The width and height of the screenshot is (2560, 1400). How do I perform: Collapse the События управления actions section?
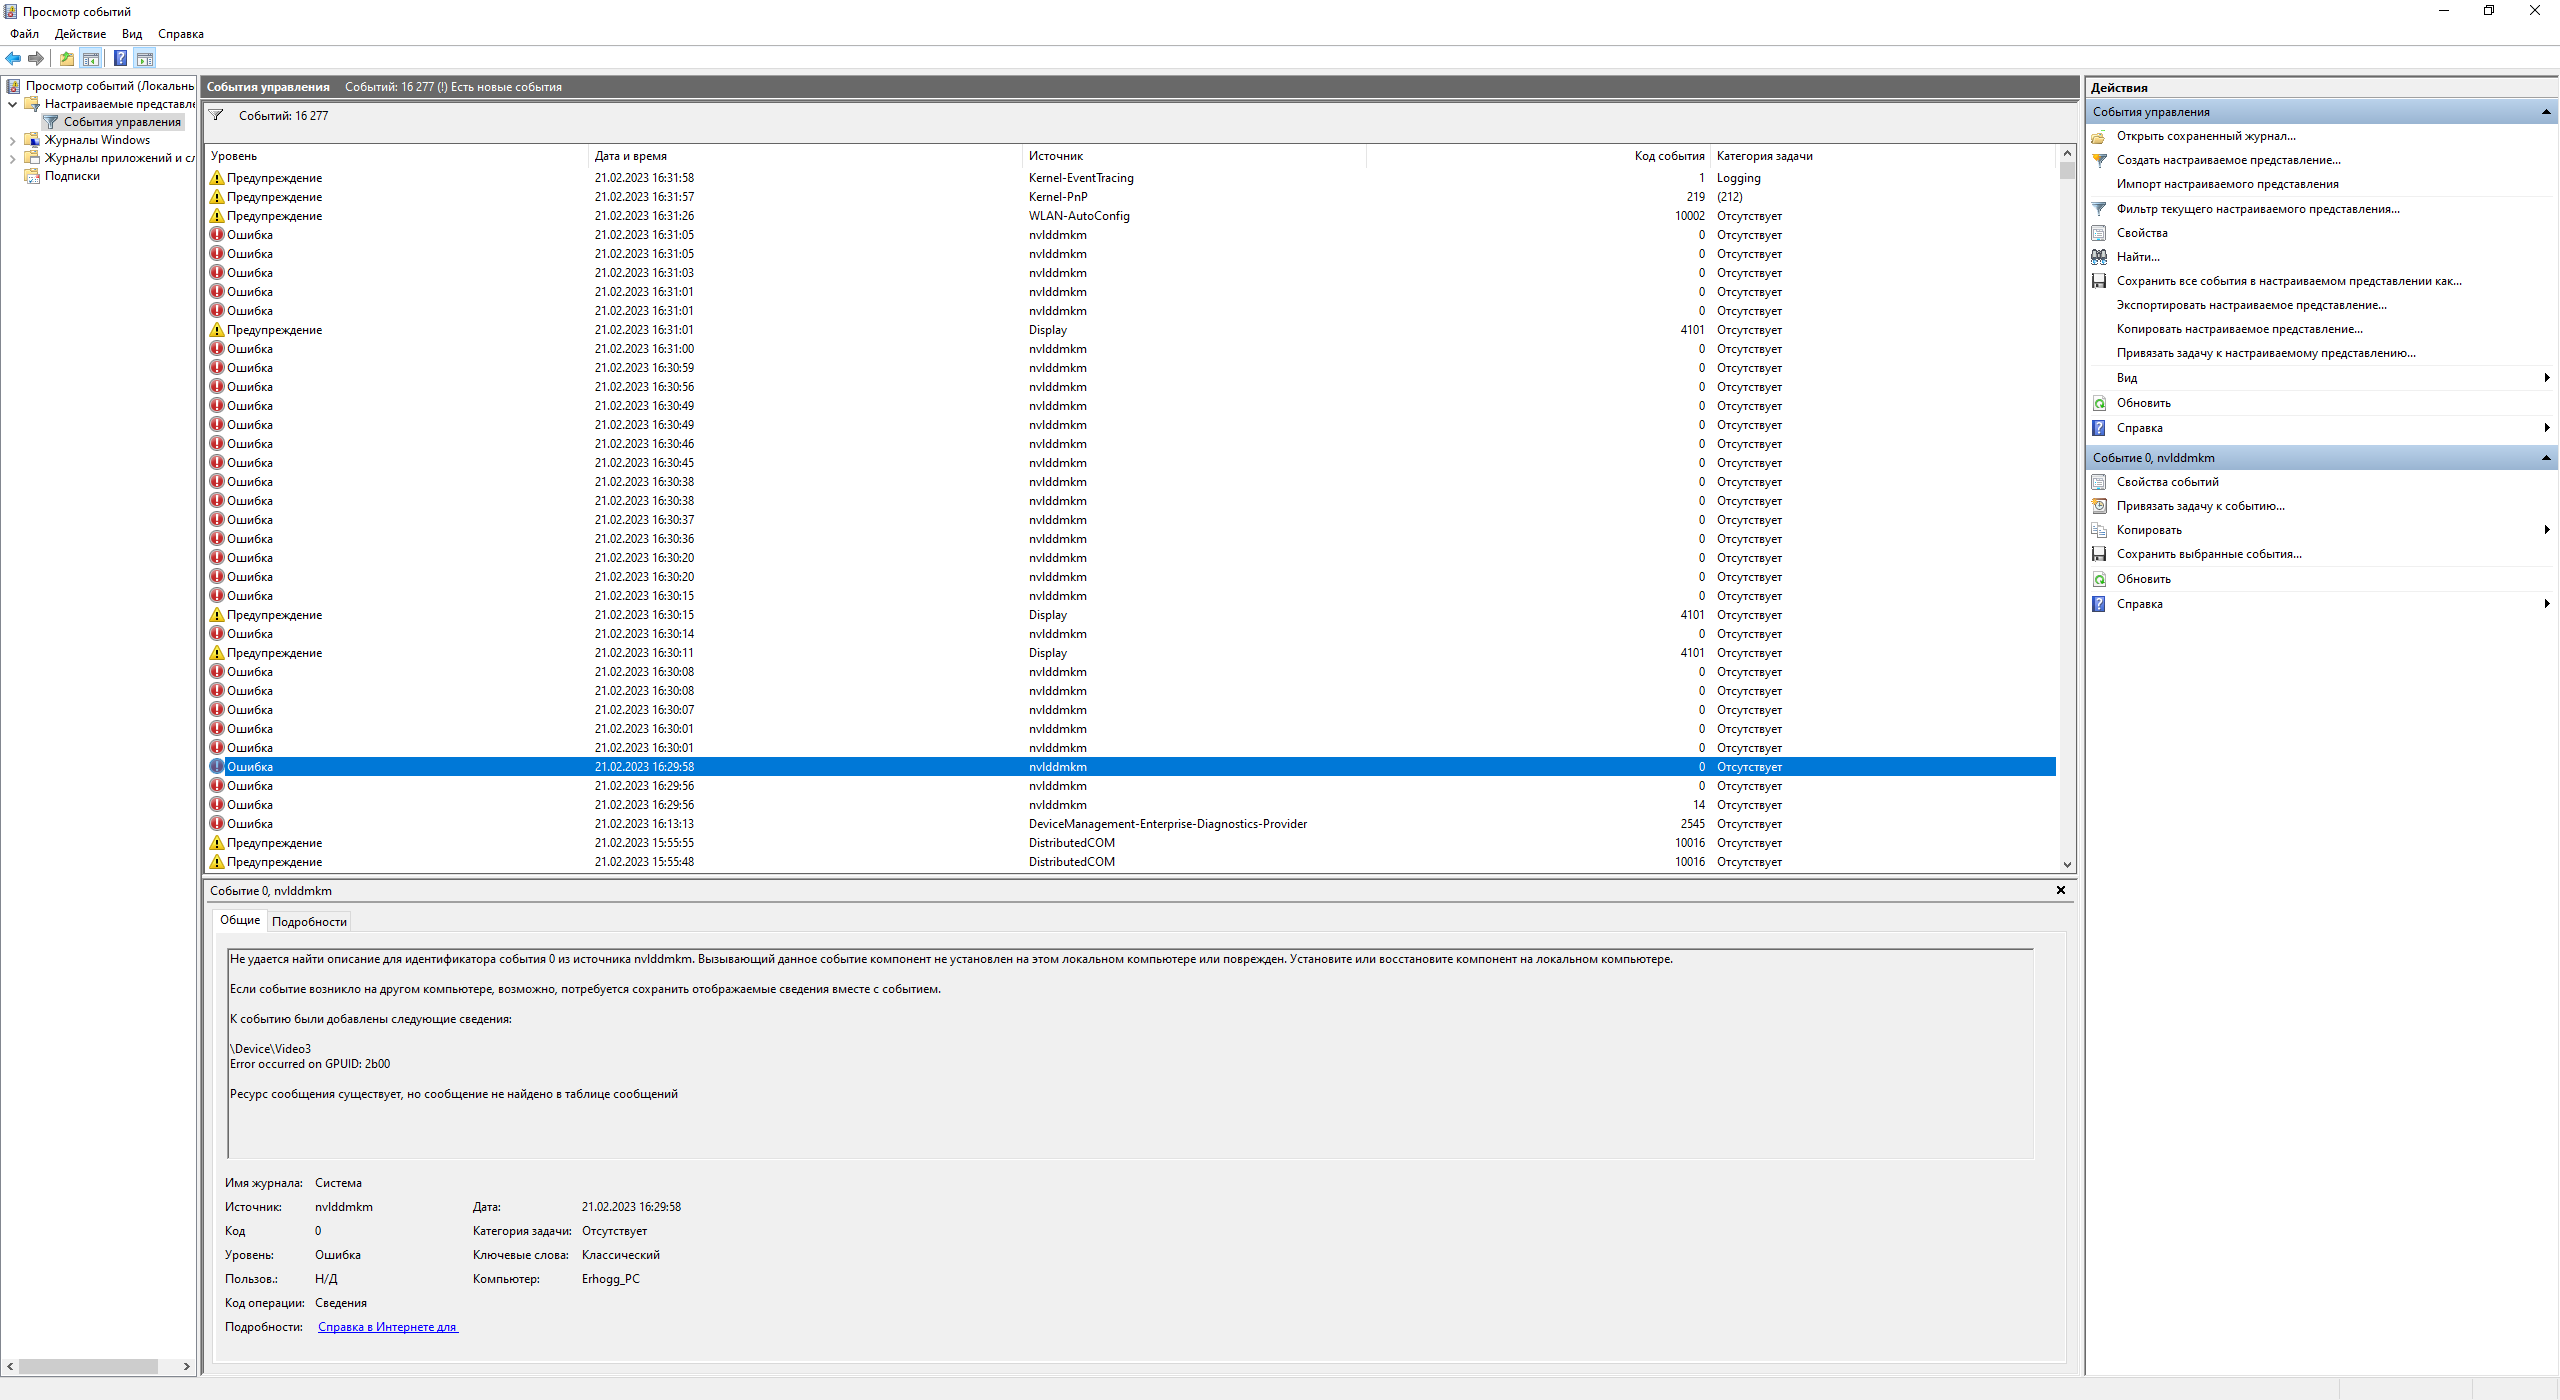click(2545, 112)
